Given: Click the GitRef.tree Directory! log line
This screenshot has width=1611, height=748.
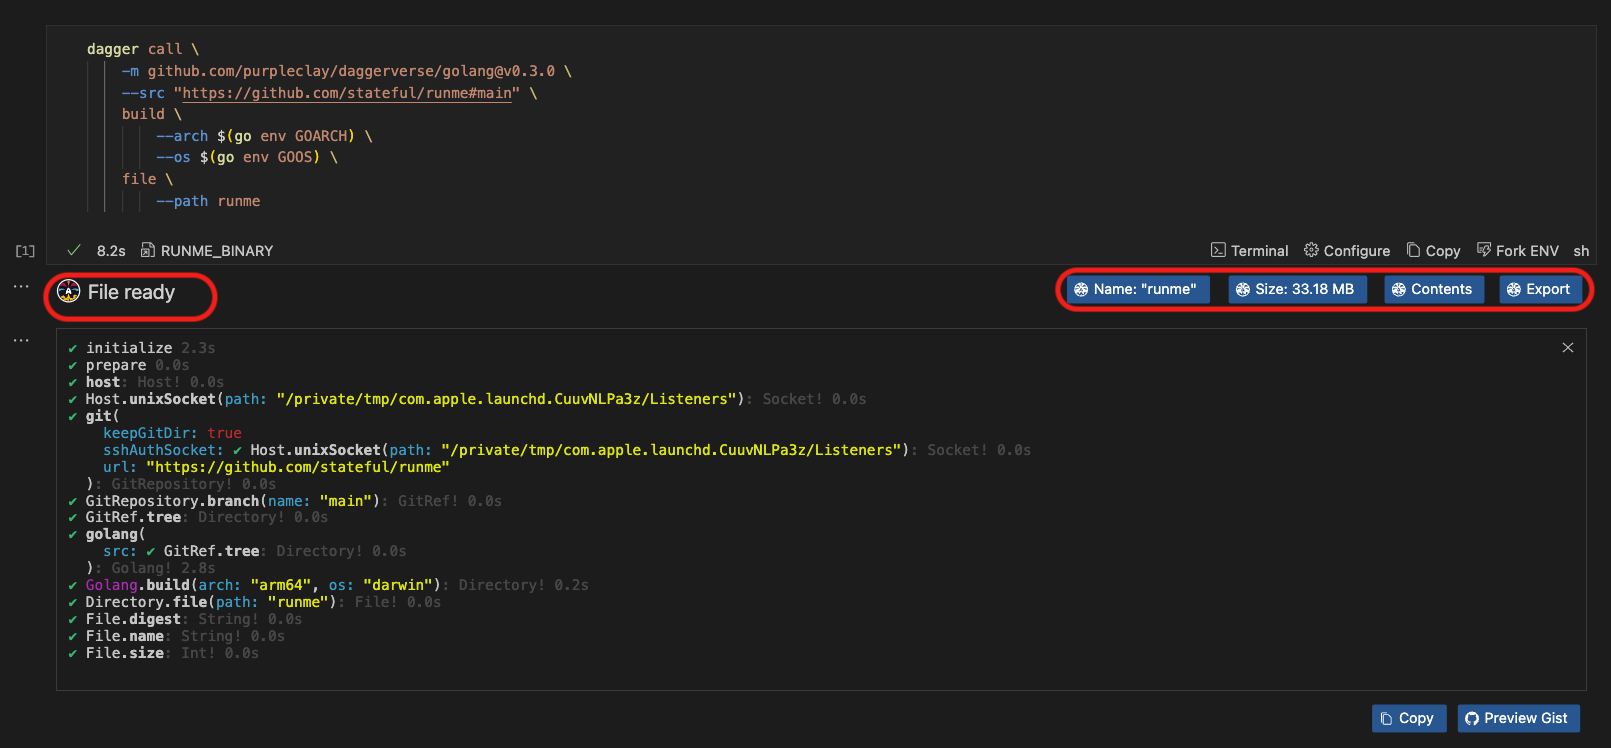Looking at the screenshot, I should [x=198, y=517].
